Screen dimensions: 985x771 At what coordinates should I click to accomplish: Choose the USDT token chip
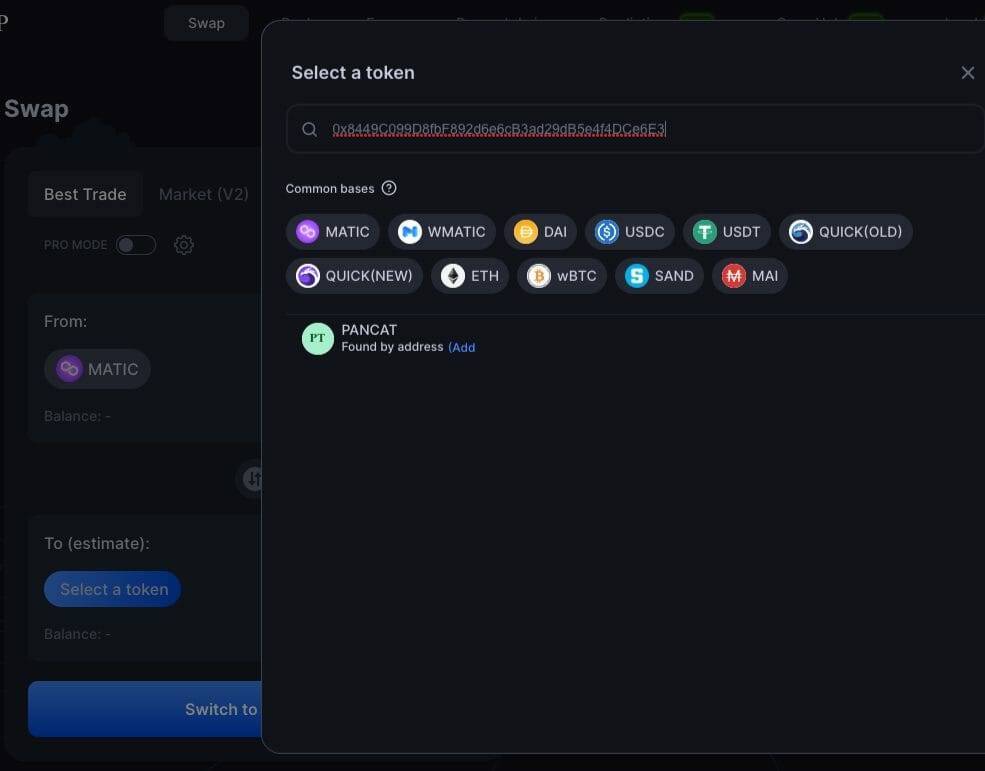click(x=727, y=232)
